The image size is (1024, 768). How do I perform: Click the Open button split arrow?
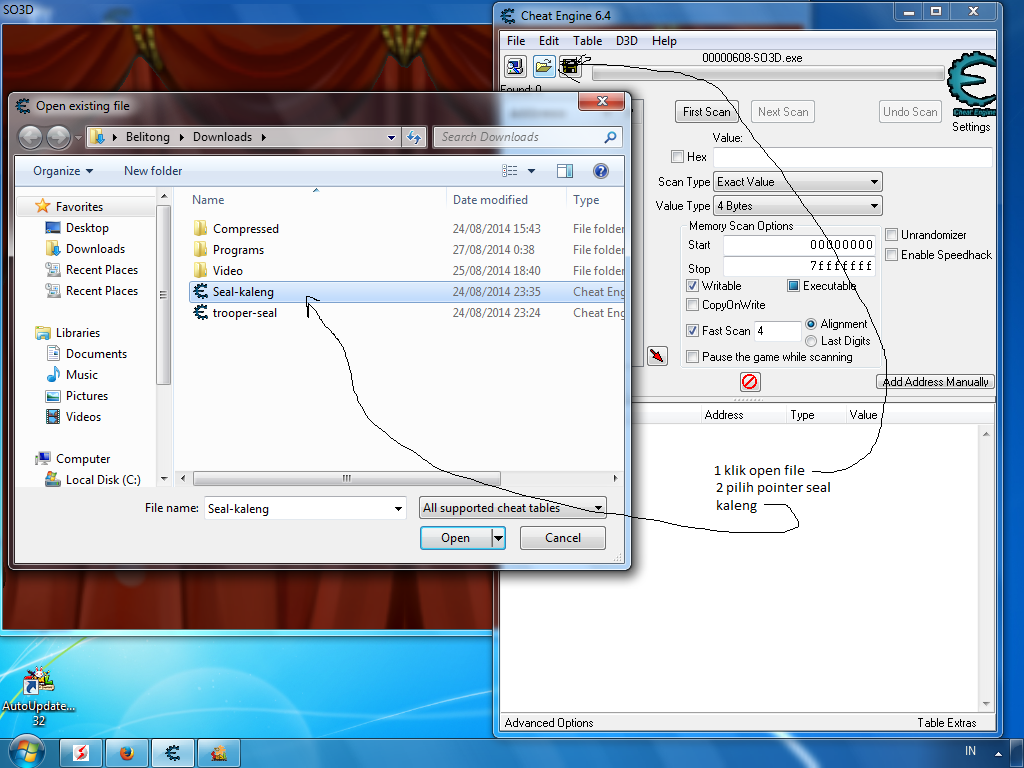point(498,538)
